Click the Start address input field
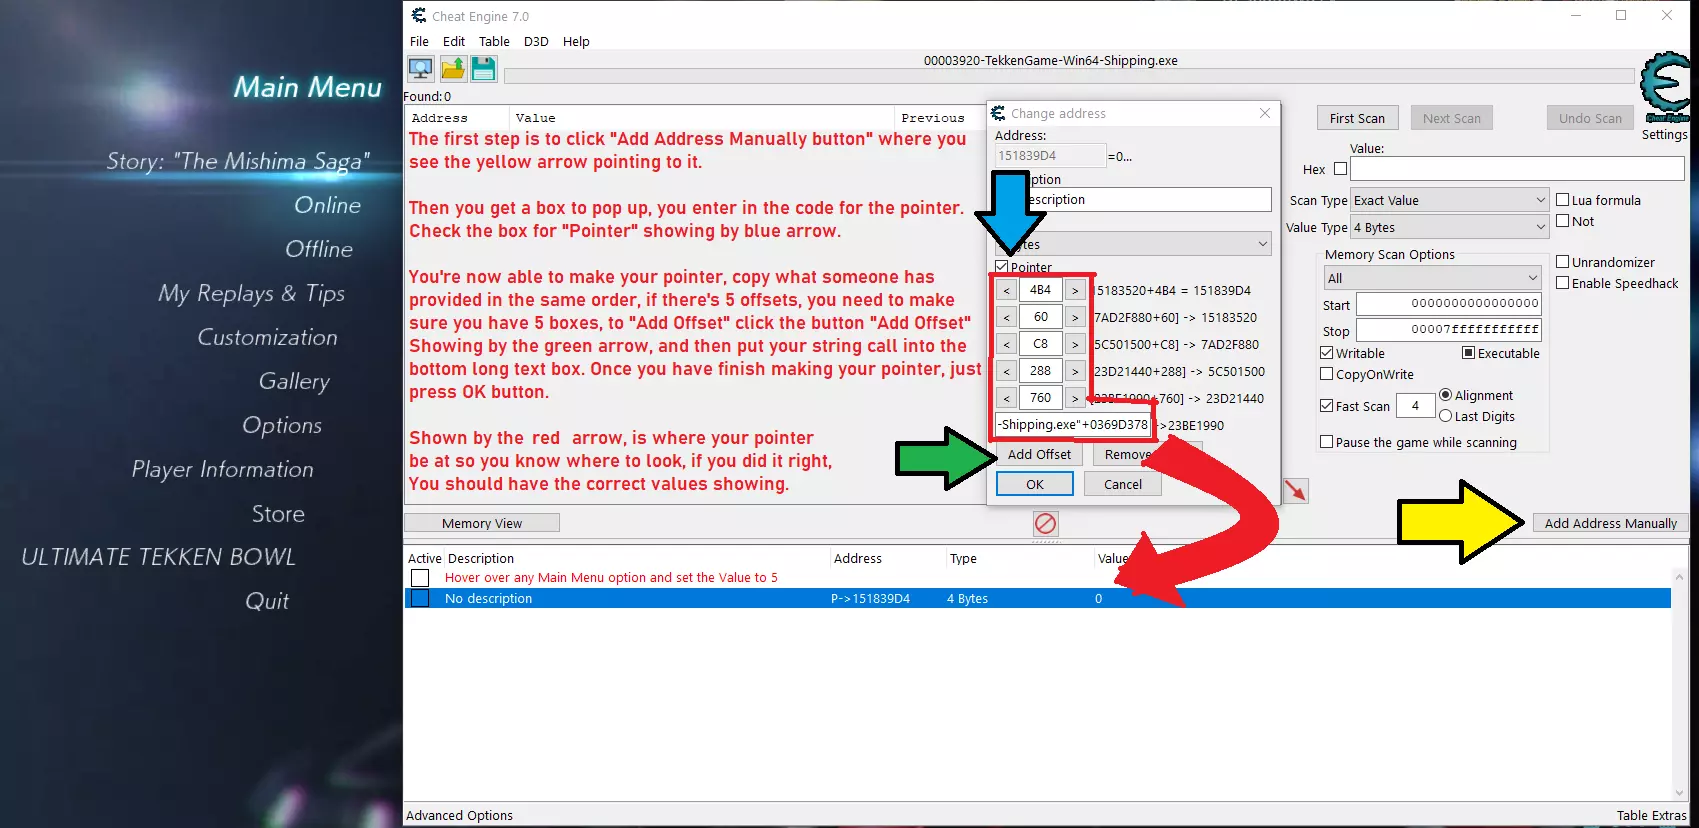Image resolution: width=1699 pixels, height=828 pixels. tap(1448, 304)
